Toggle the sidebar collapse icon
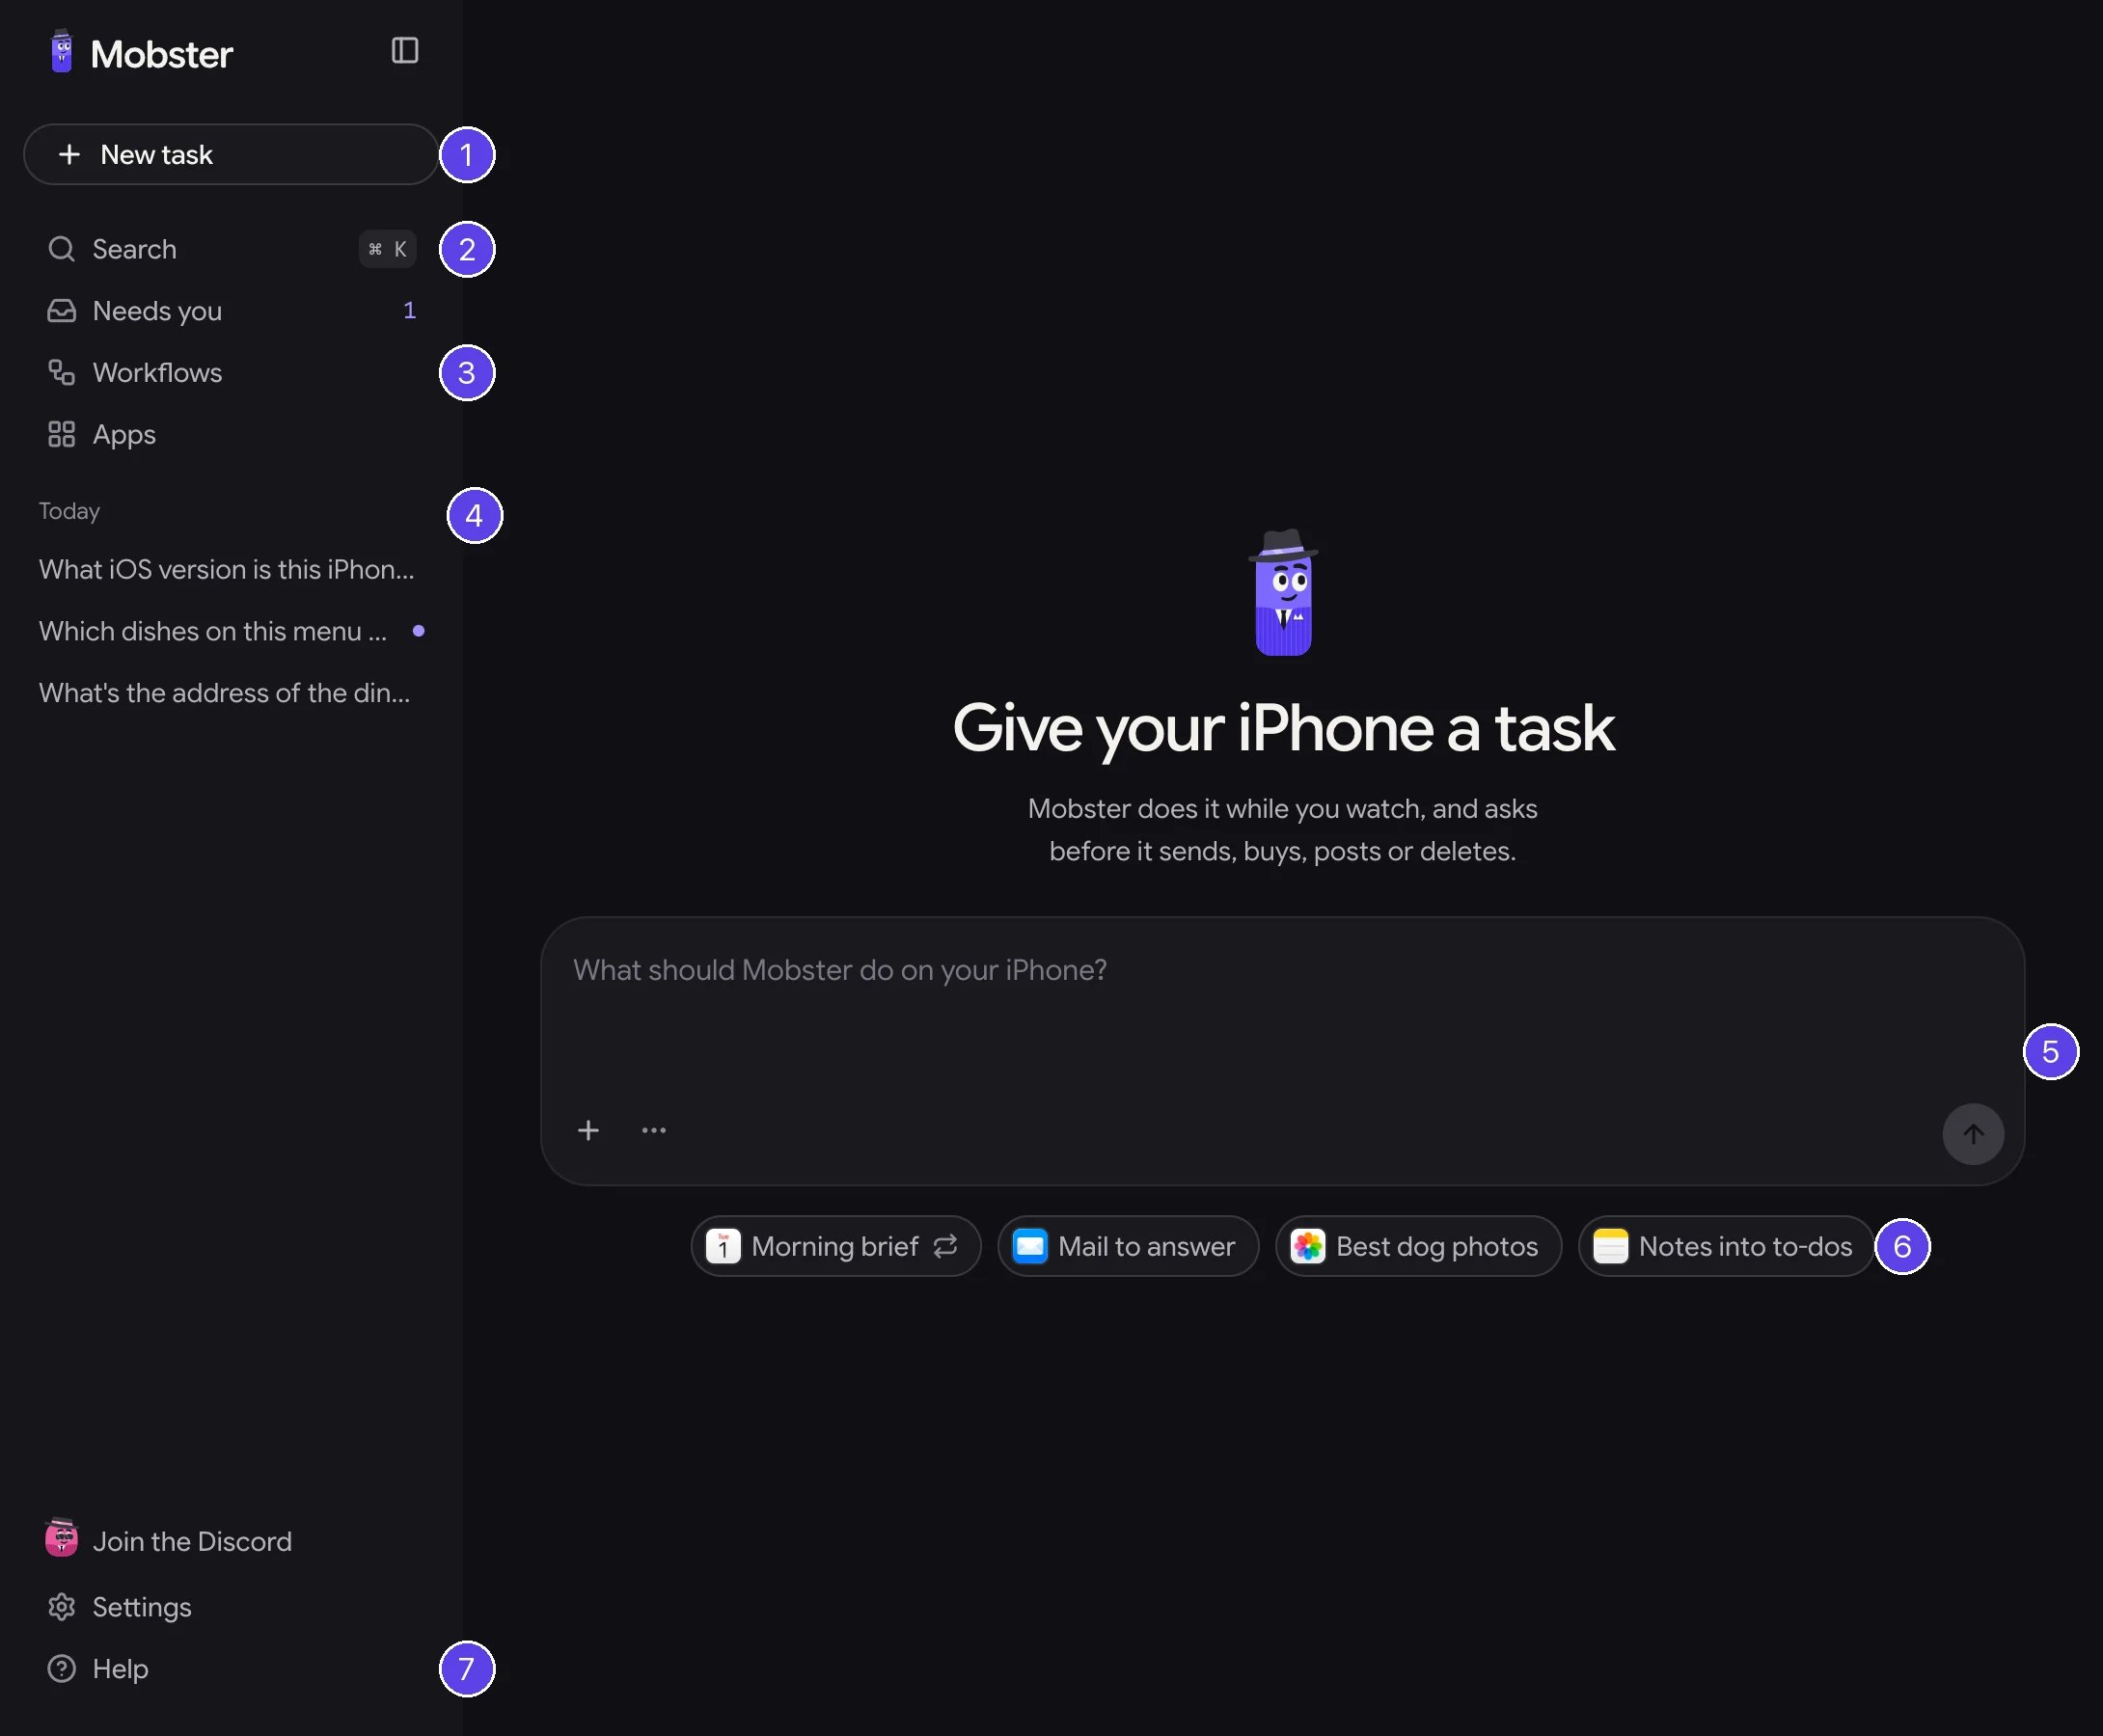The height and width of the screenshot is (1736, 2103). (404, 50)
